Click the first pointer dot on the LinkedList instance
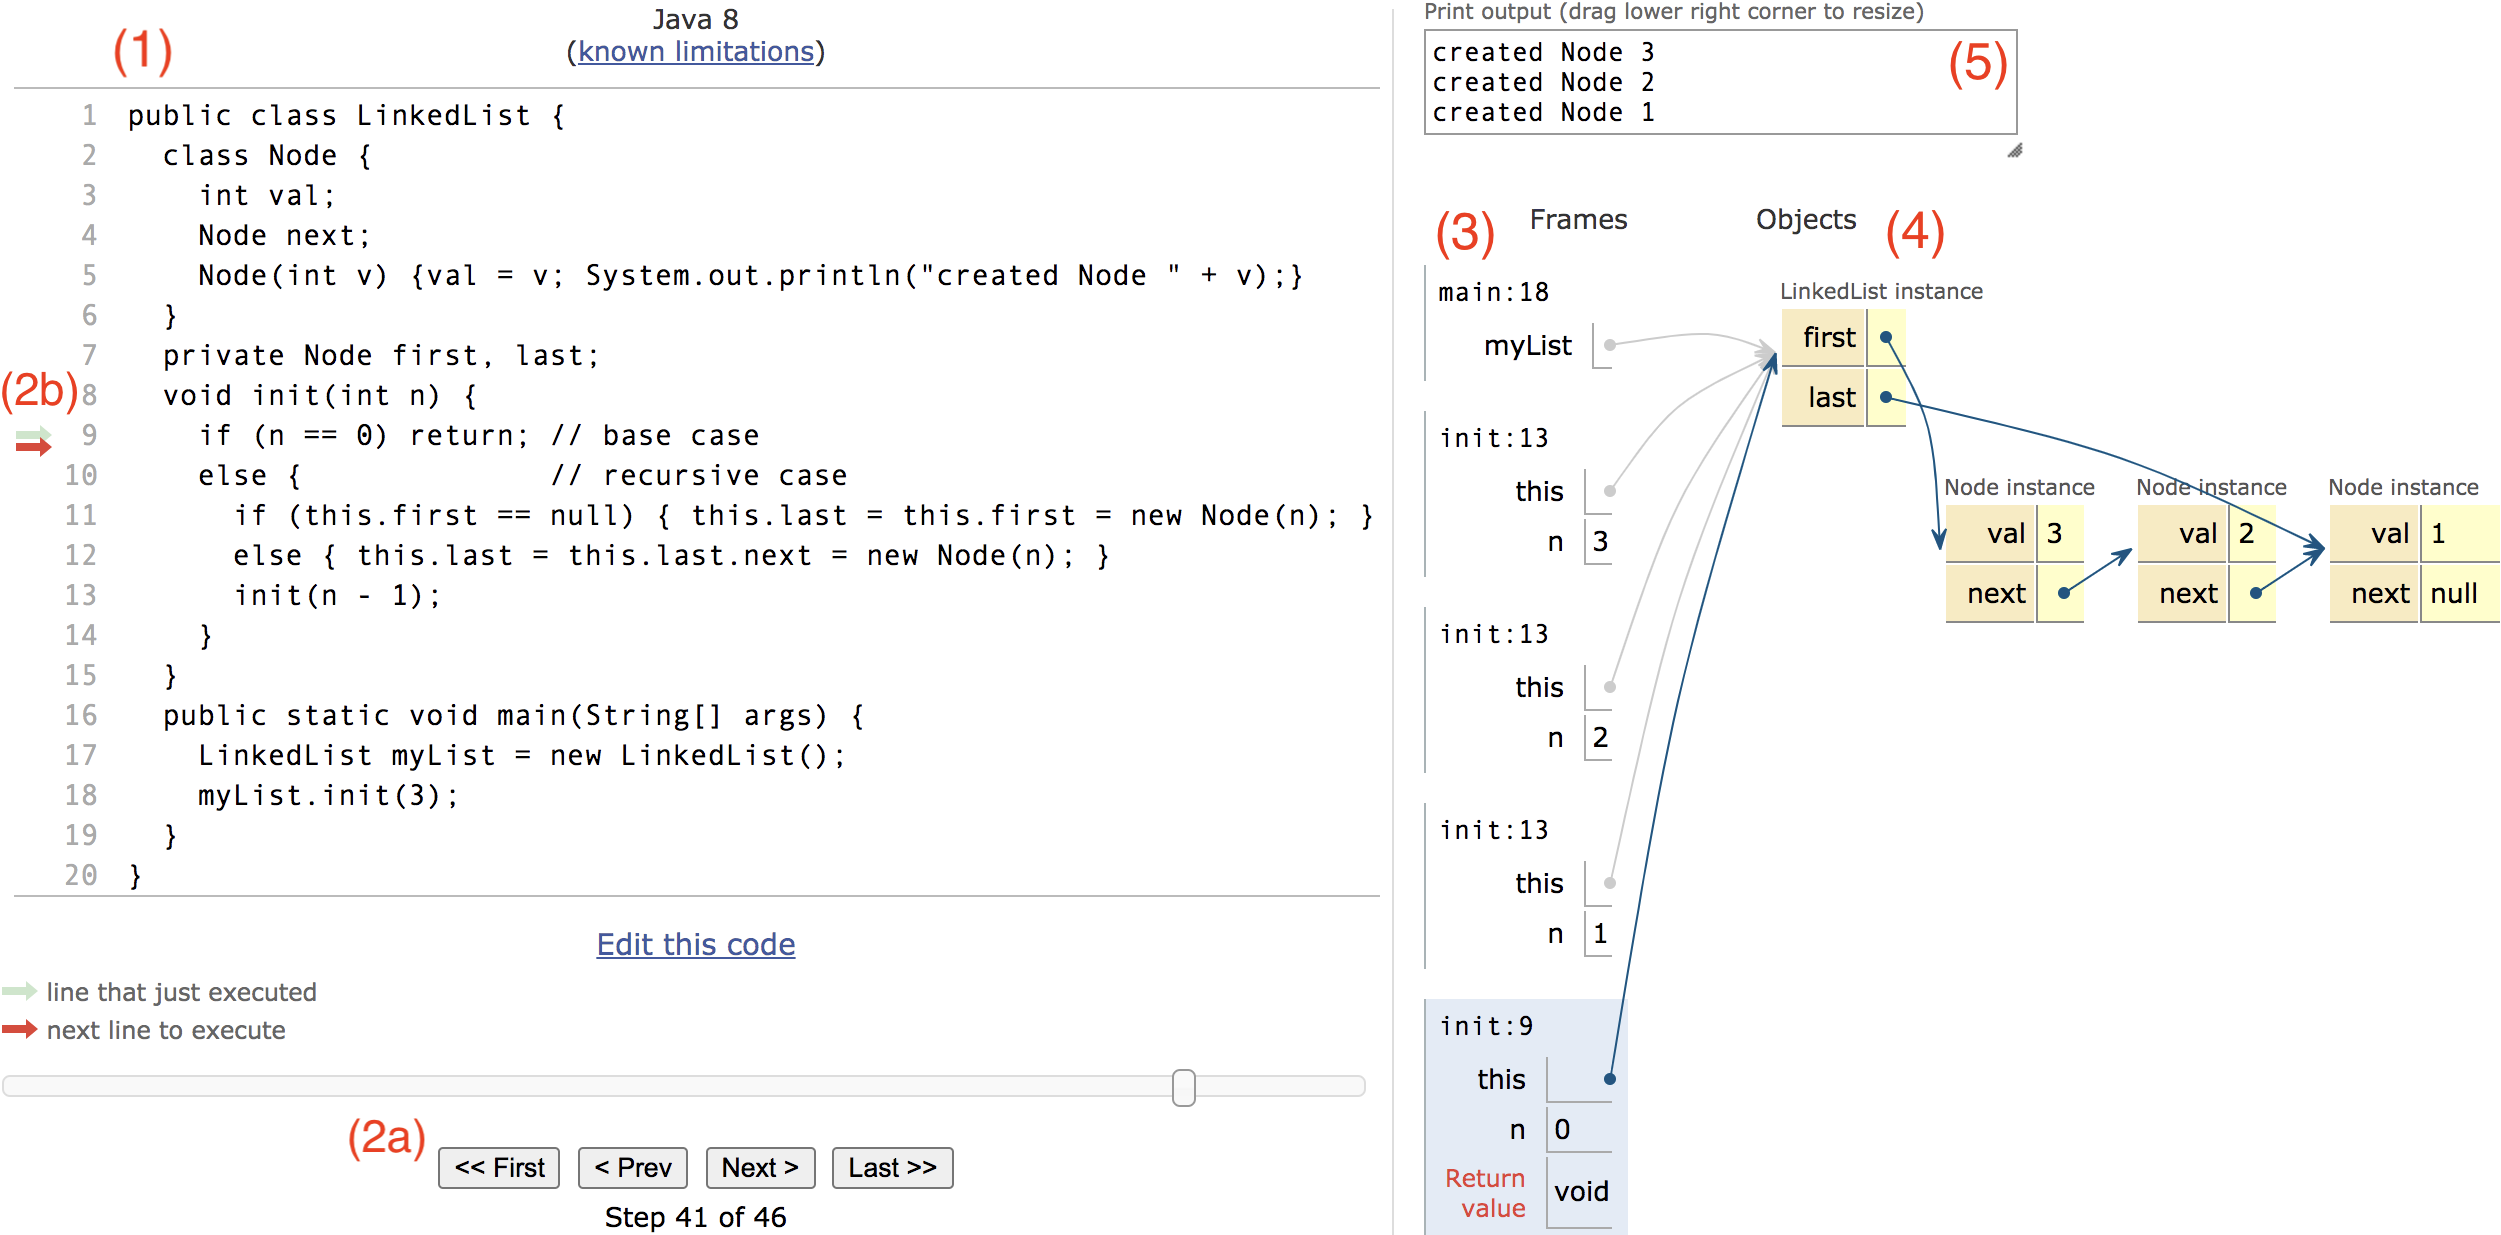Viewport: 2501px width, 1235px height. pyautogui.click(x=1884, y=337)
